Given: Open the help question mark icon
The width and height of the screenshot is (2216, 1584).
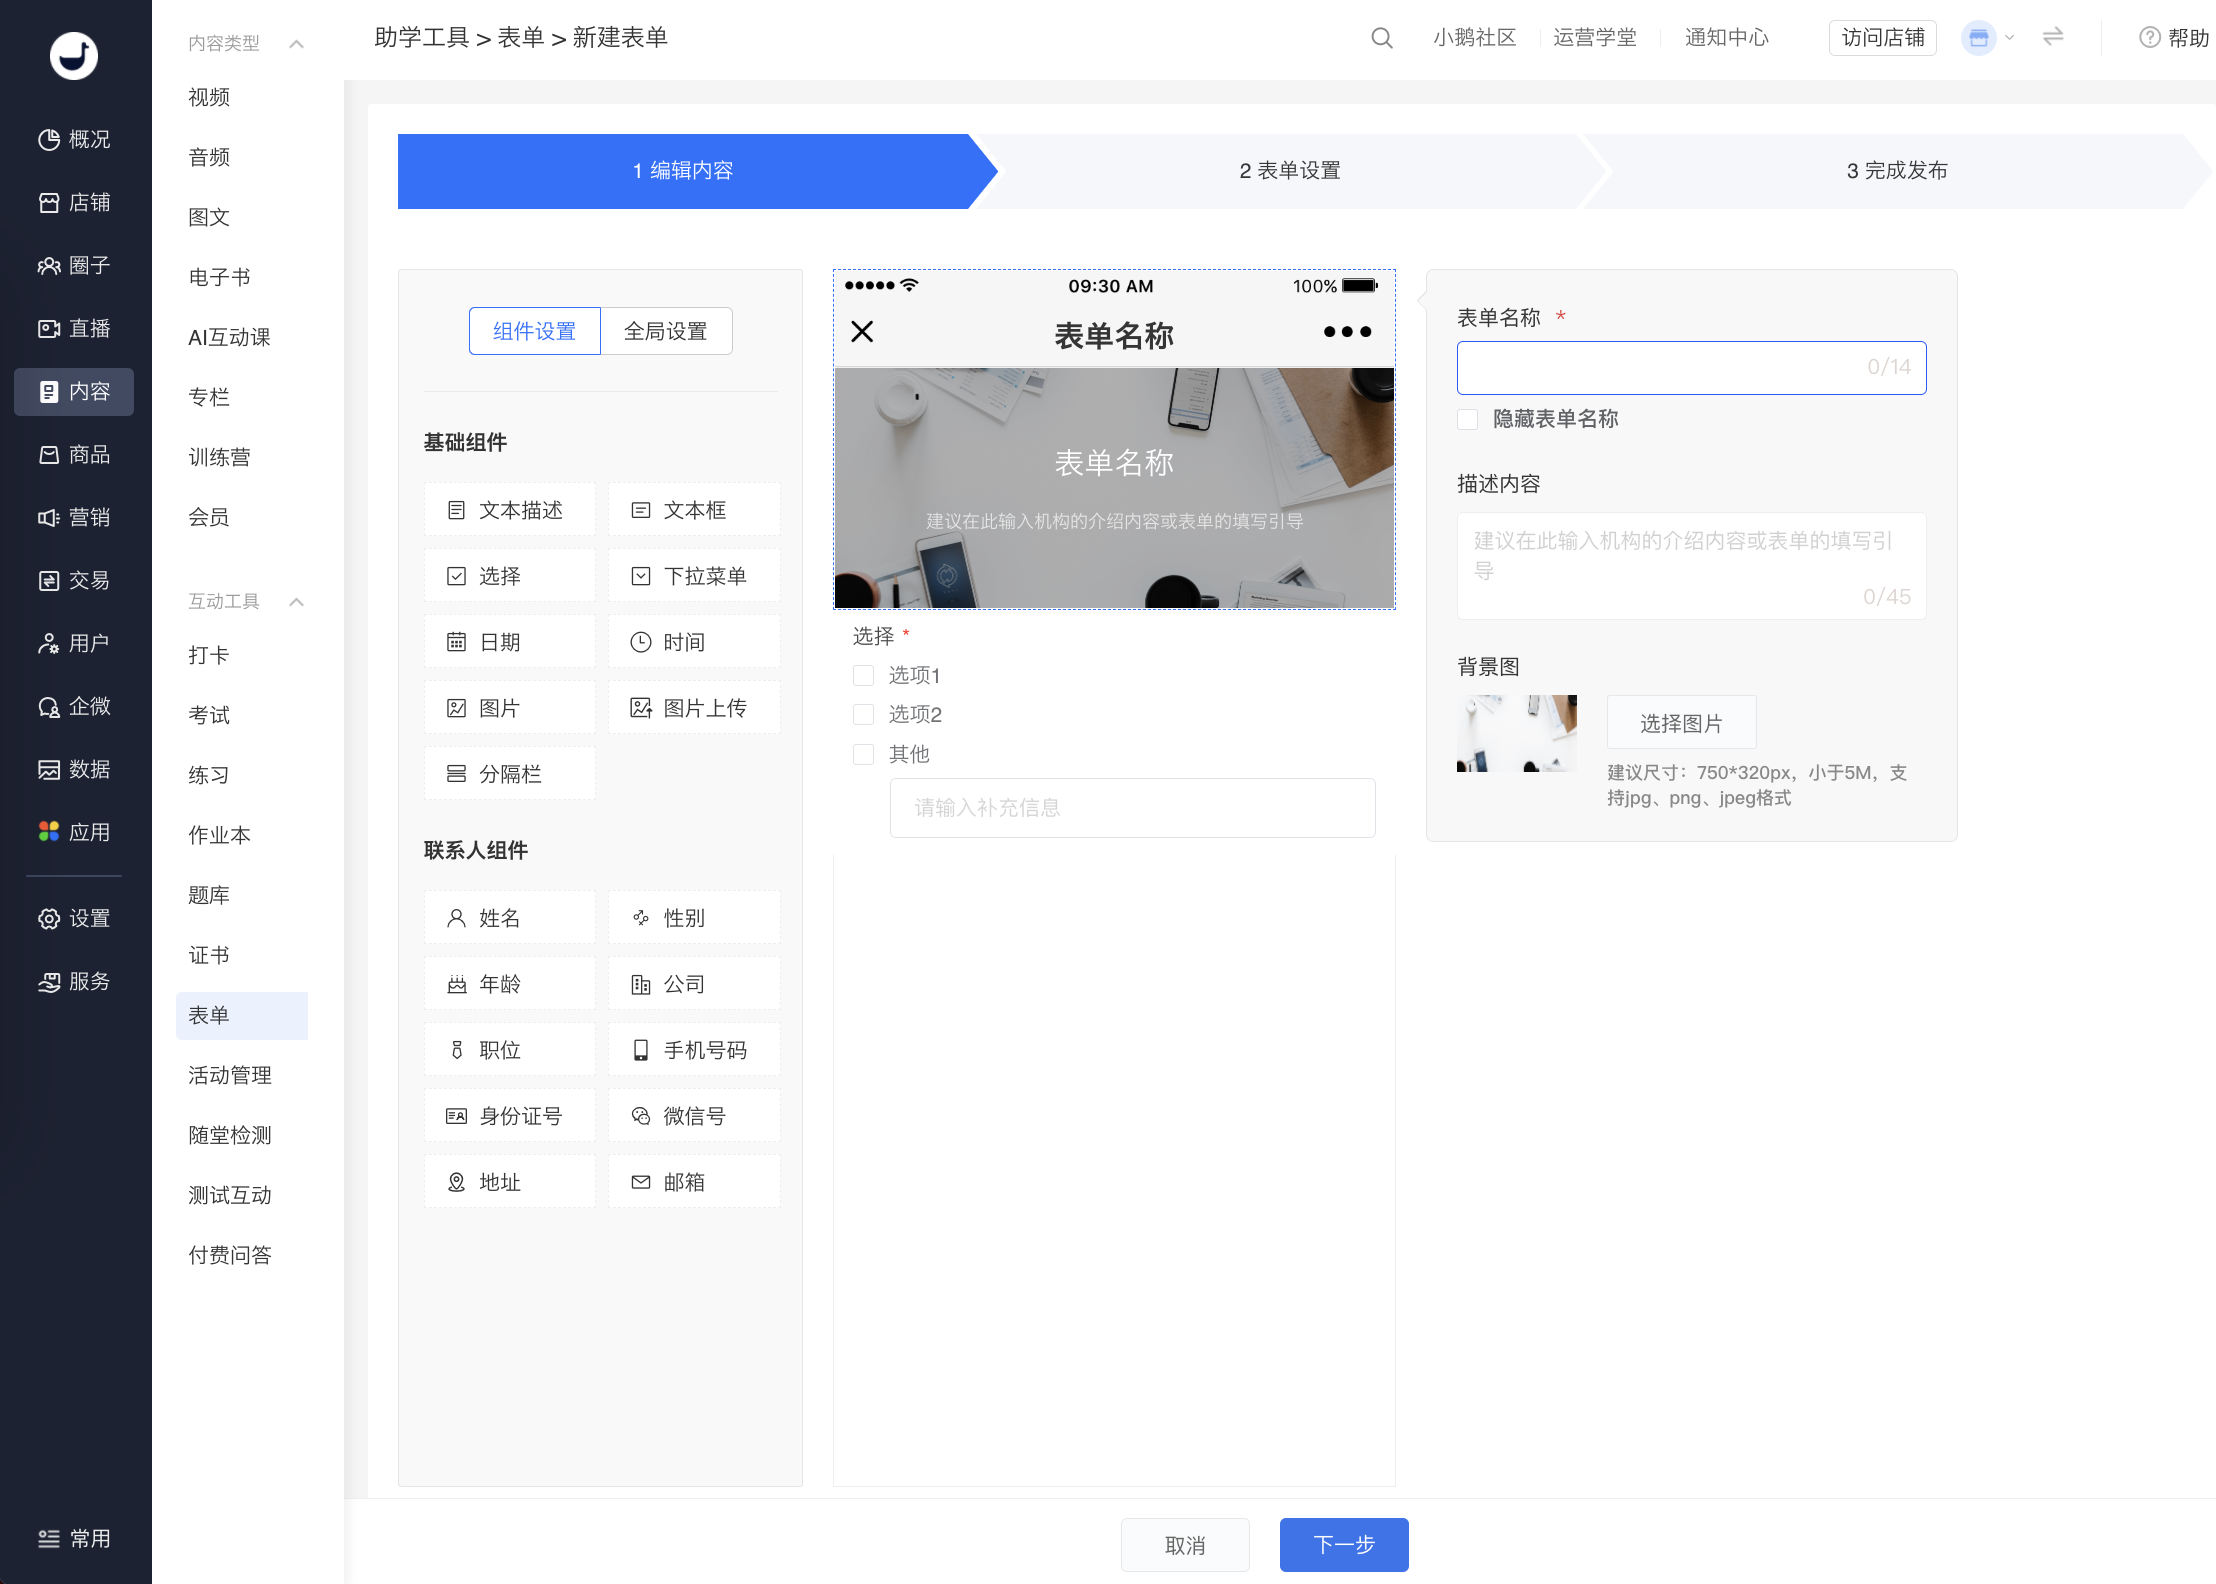Looking at the screenshot, I should click(2149, 38).
